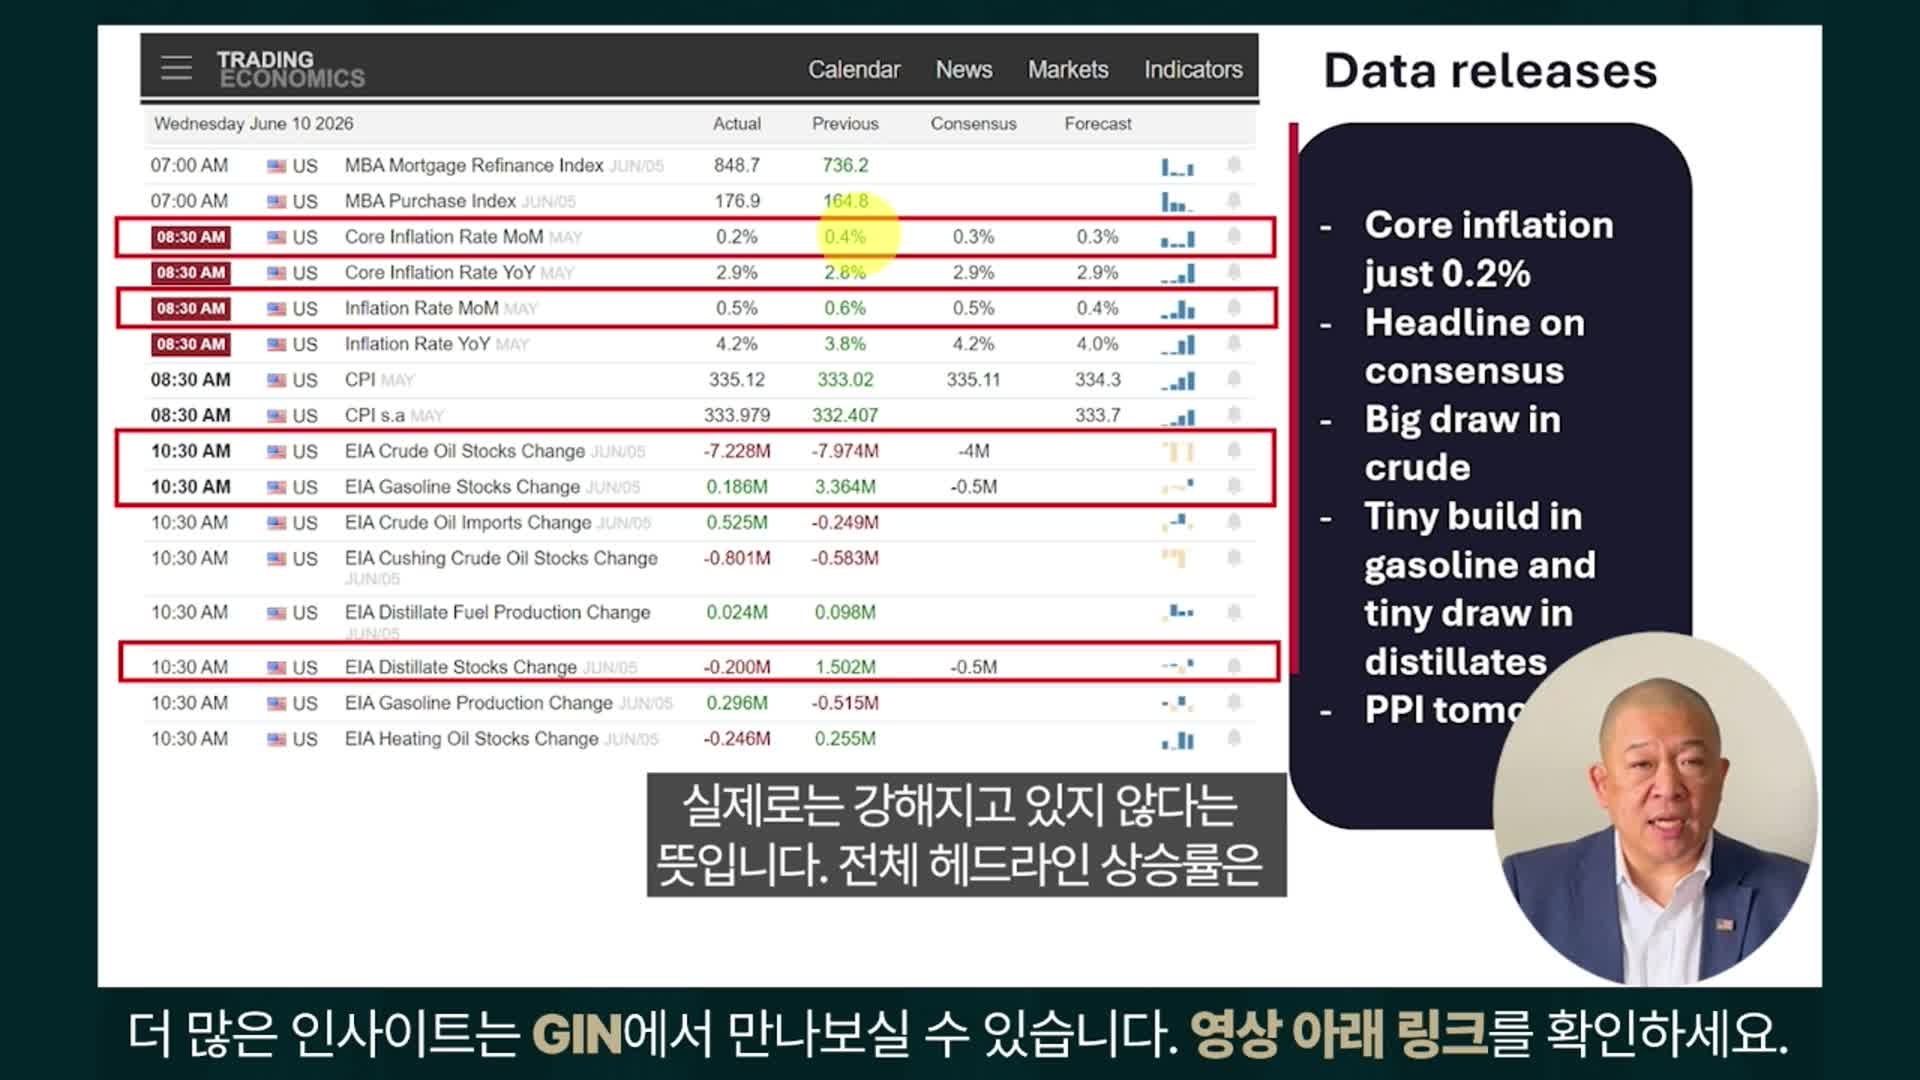Open the Calendar menu item
The image size is (1920, 1080).
854,70
